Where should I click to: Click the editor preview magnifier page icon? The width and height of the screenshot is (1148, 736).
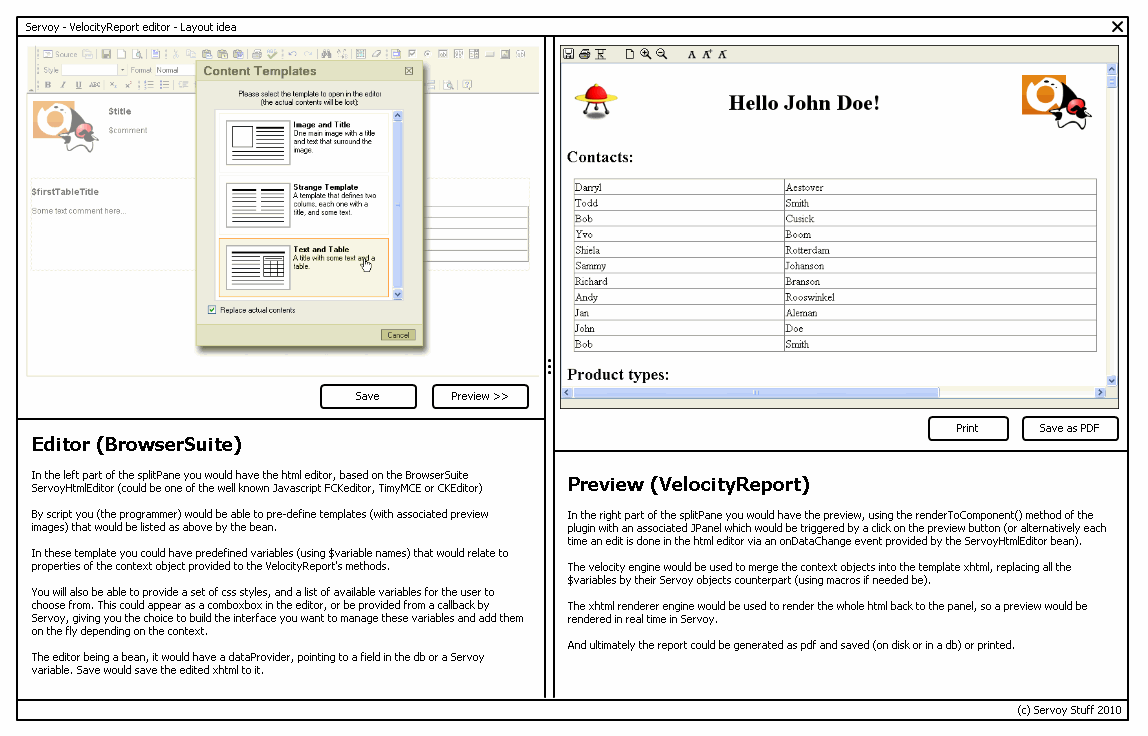(137, 54)
